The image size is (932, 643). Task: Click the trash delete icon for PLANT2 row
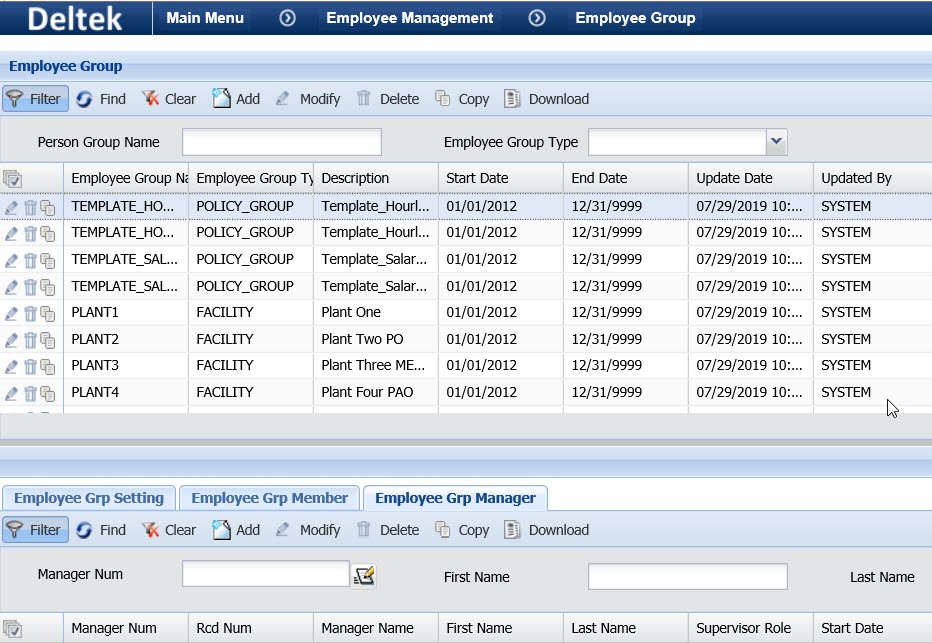(x=30, y=340)
